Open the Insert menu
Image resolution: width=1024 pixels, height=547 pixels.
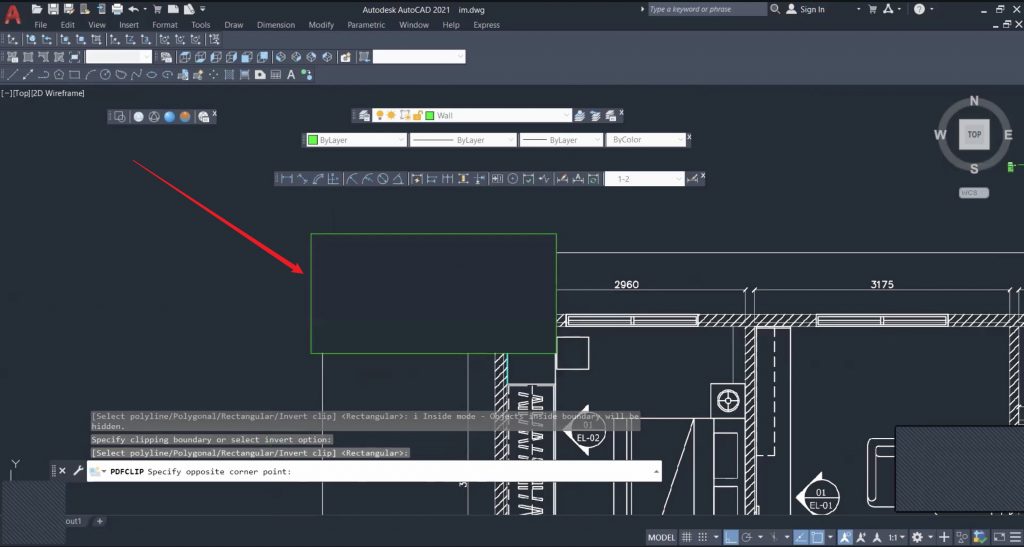pos(129,25)
